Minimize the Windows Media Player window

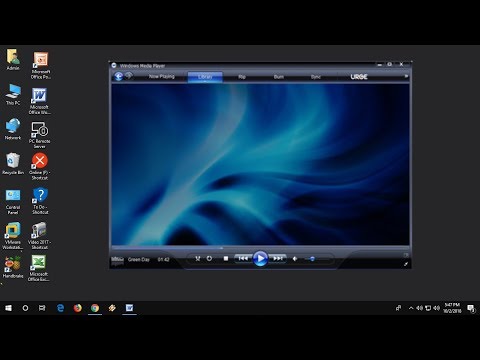pyautogui.click(x=379, y=65)
